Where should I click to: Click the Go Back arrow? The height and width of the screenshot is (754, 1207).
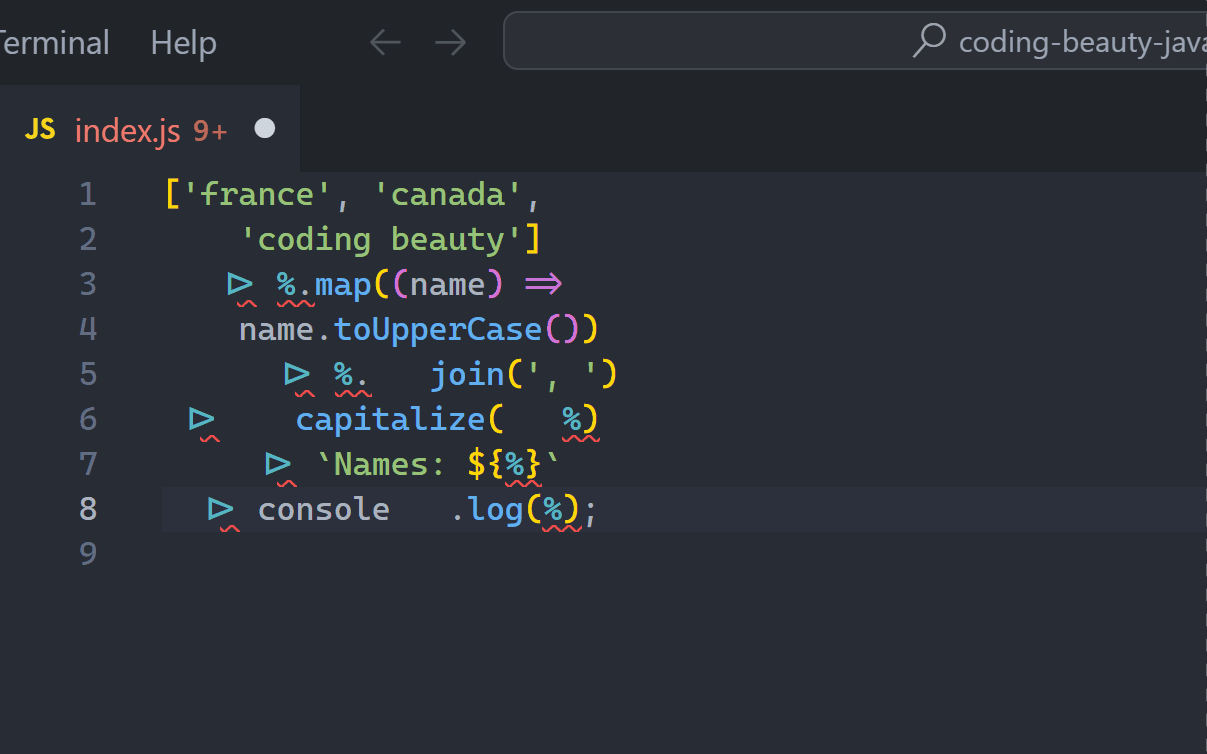pos(385,42)
